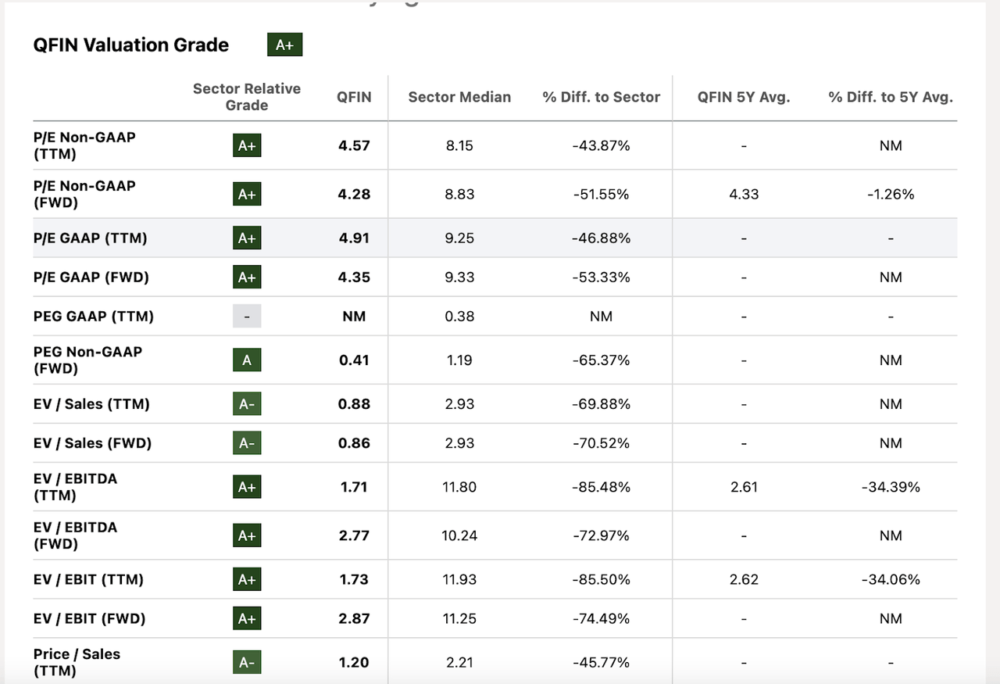Select the sector median value 8.83
The image size is (1000, 684).
tap(459, 194)
